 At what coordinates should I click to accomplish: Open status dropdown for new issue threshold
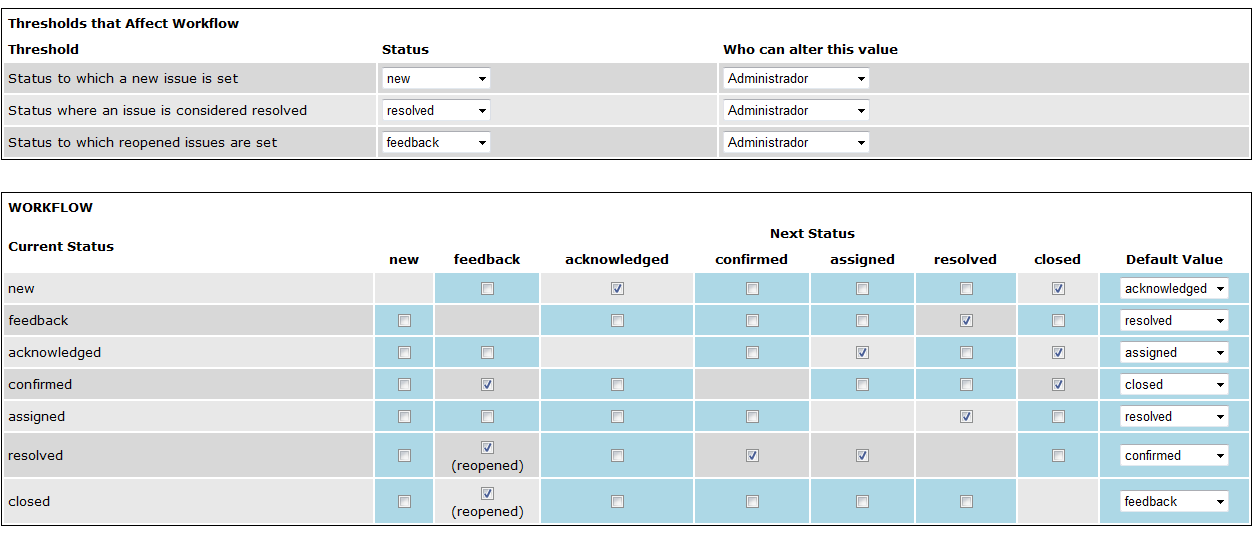(436, 79)
